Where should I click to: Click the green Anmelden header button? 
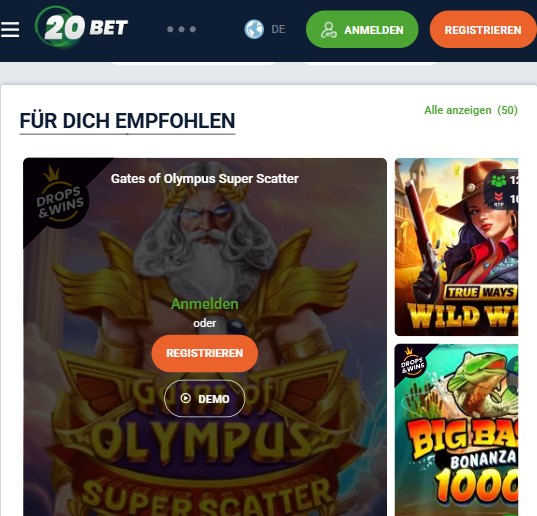point(362,29)
